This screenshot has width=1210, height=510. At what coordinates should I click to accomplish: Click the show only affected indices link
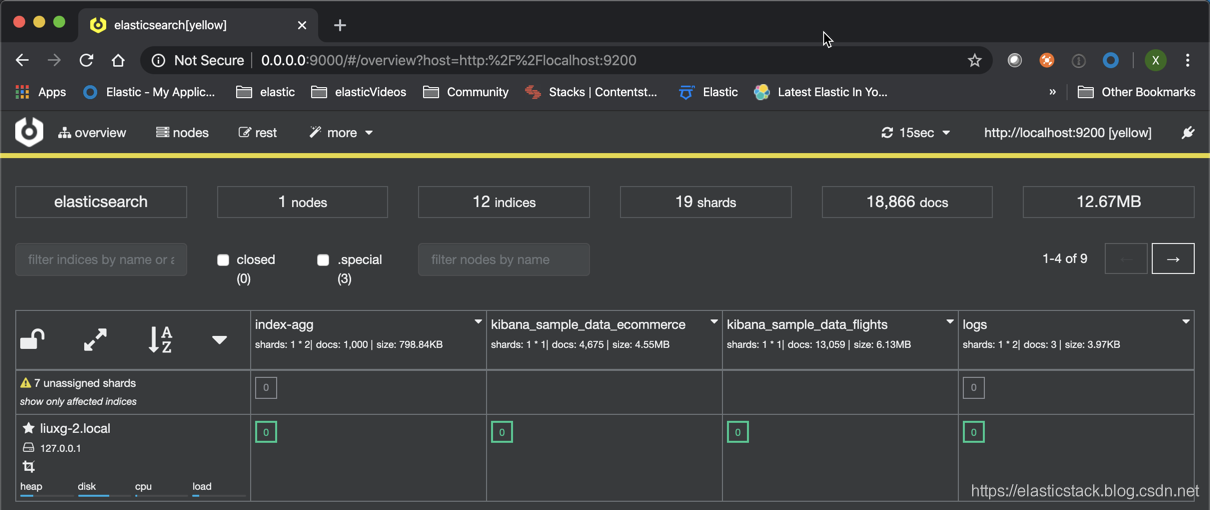[78, 401]
